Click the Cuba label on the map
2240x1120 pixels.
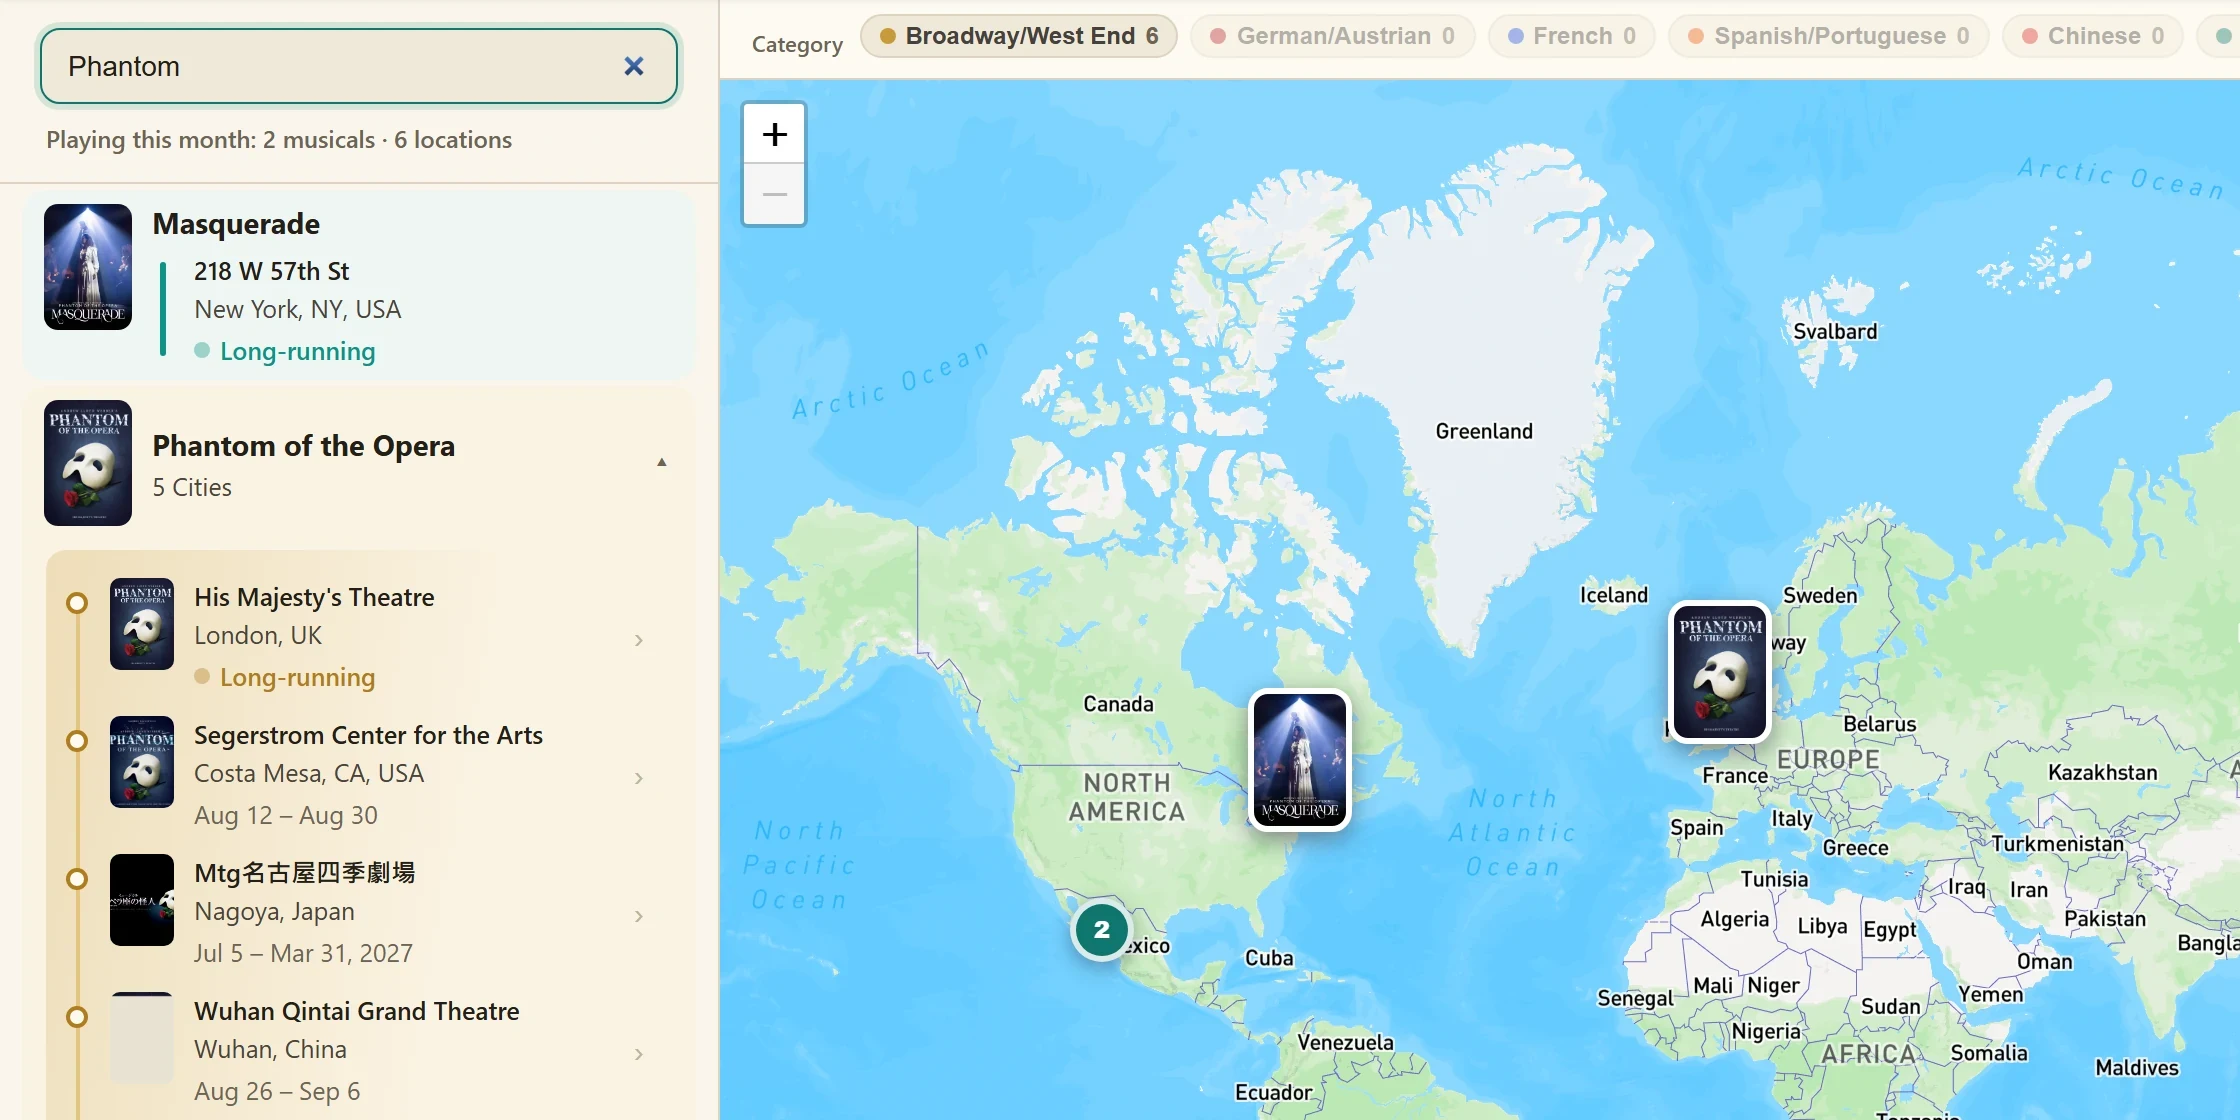pyautogui.click(x=1269, y=958)
